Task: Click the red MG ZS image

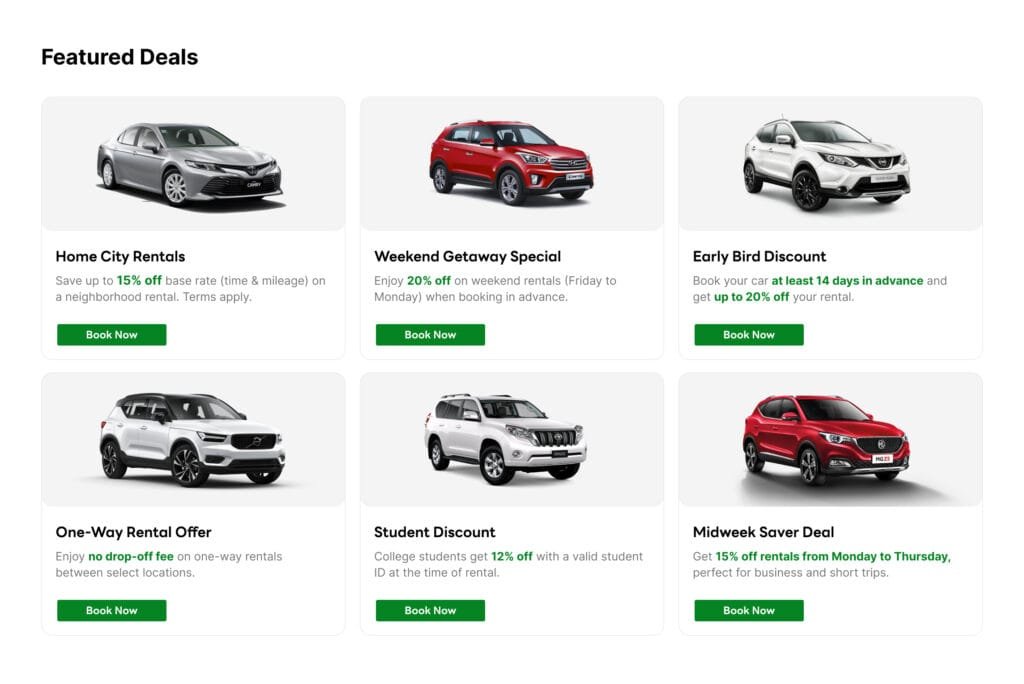Action: pos(830,438)
